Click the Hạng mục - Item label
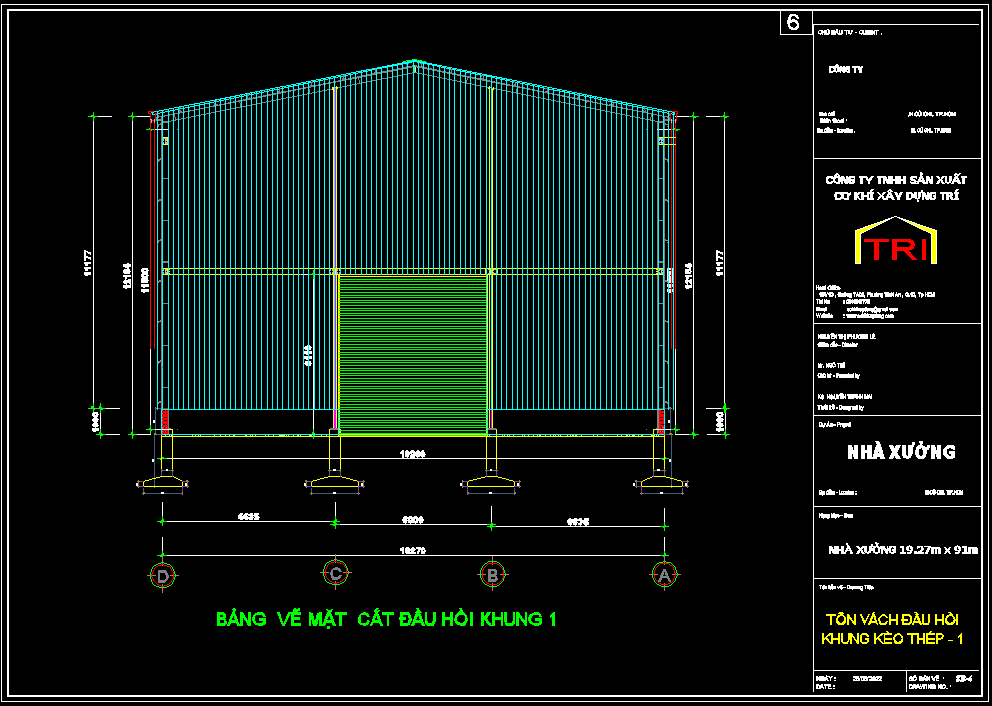992x706 pixels. [836, 516]
